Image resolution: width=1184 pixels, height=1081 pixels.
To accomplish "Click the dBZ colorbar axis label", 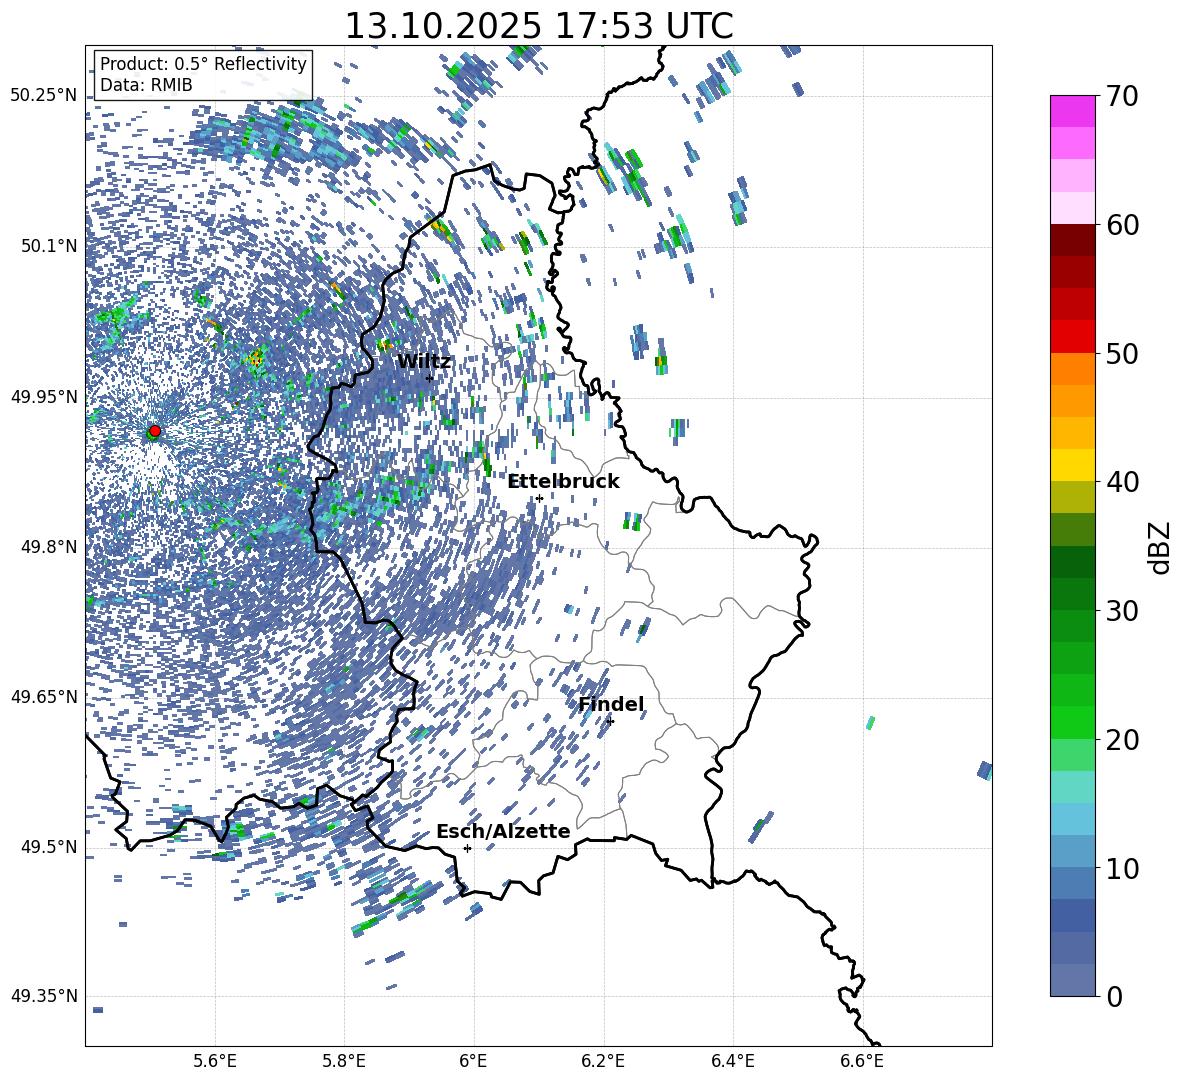I will 1161,547.
